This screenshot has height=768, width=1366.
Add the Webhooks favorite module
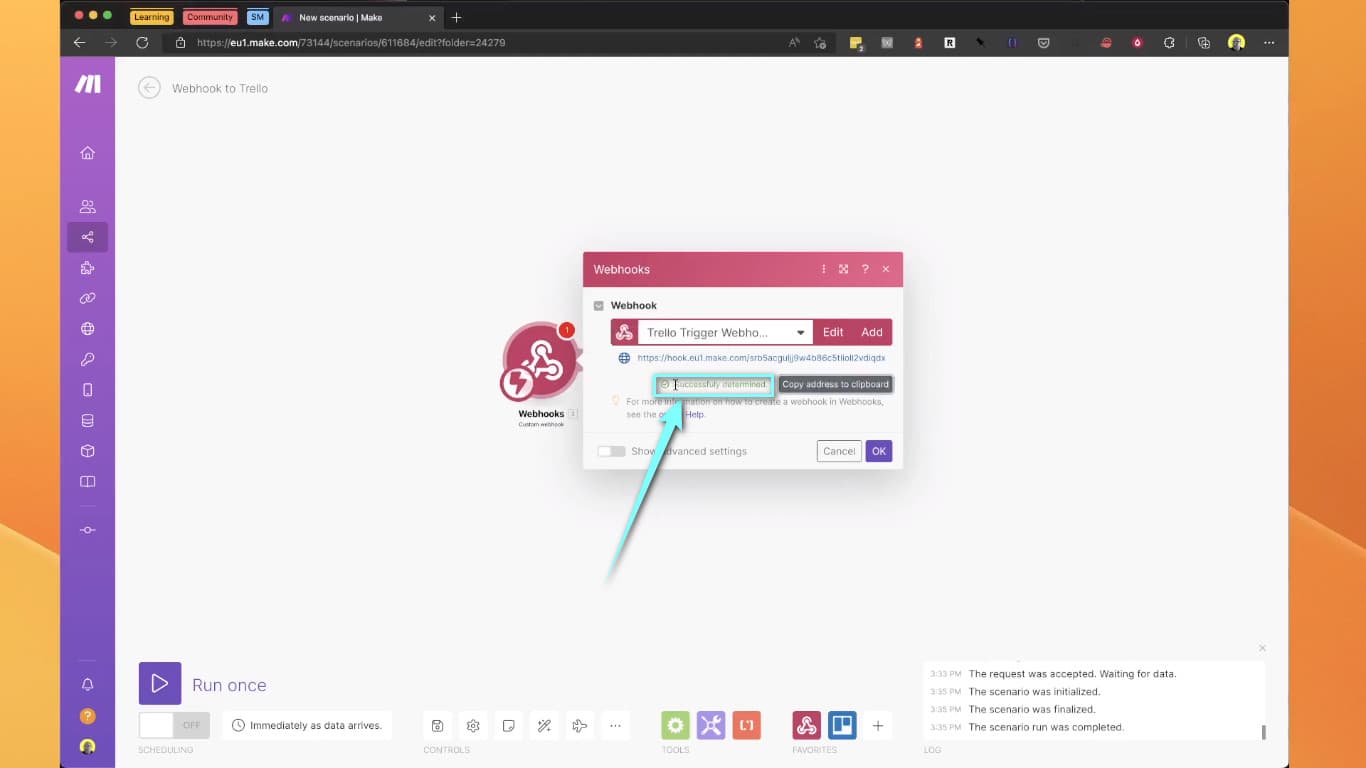807,725
